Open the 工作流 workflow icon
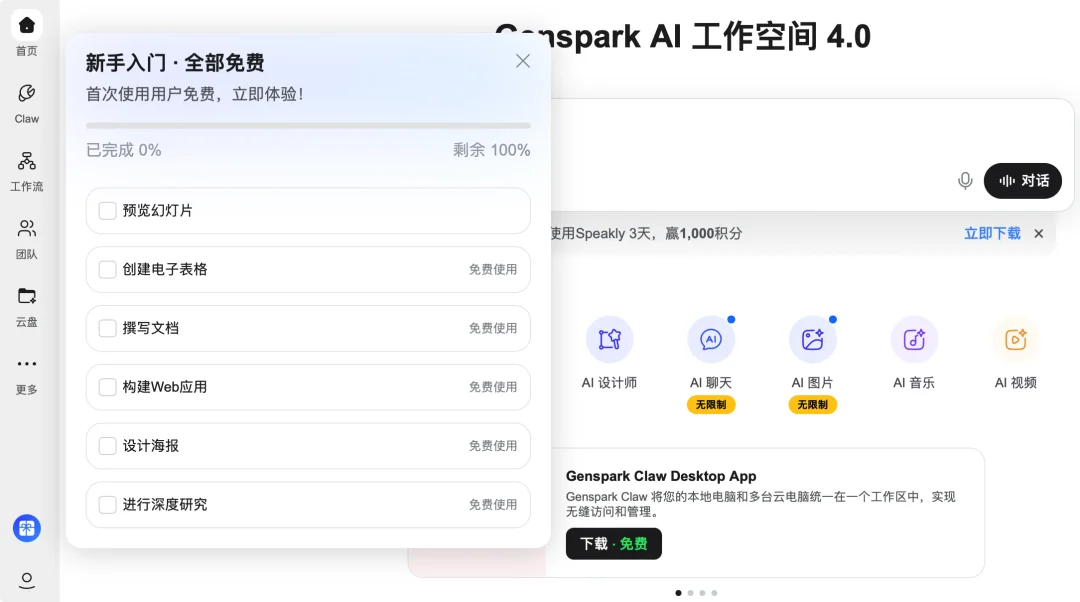The height and width of the screenshot is (602, 1080). (x=27, y=161)
